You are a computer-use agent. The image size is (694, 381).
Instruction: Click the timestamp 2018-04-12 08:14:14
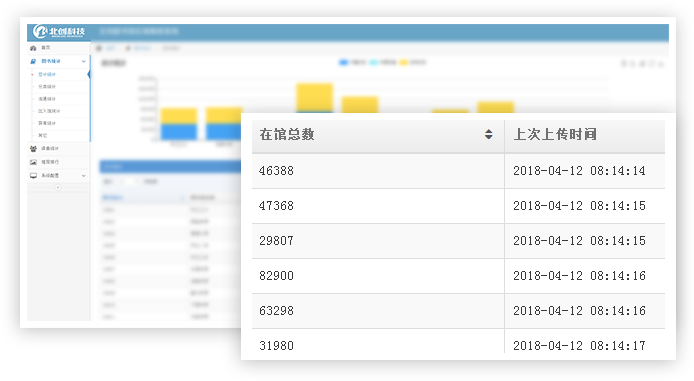click(x=579, y=171)
